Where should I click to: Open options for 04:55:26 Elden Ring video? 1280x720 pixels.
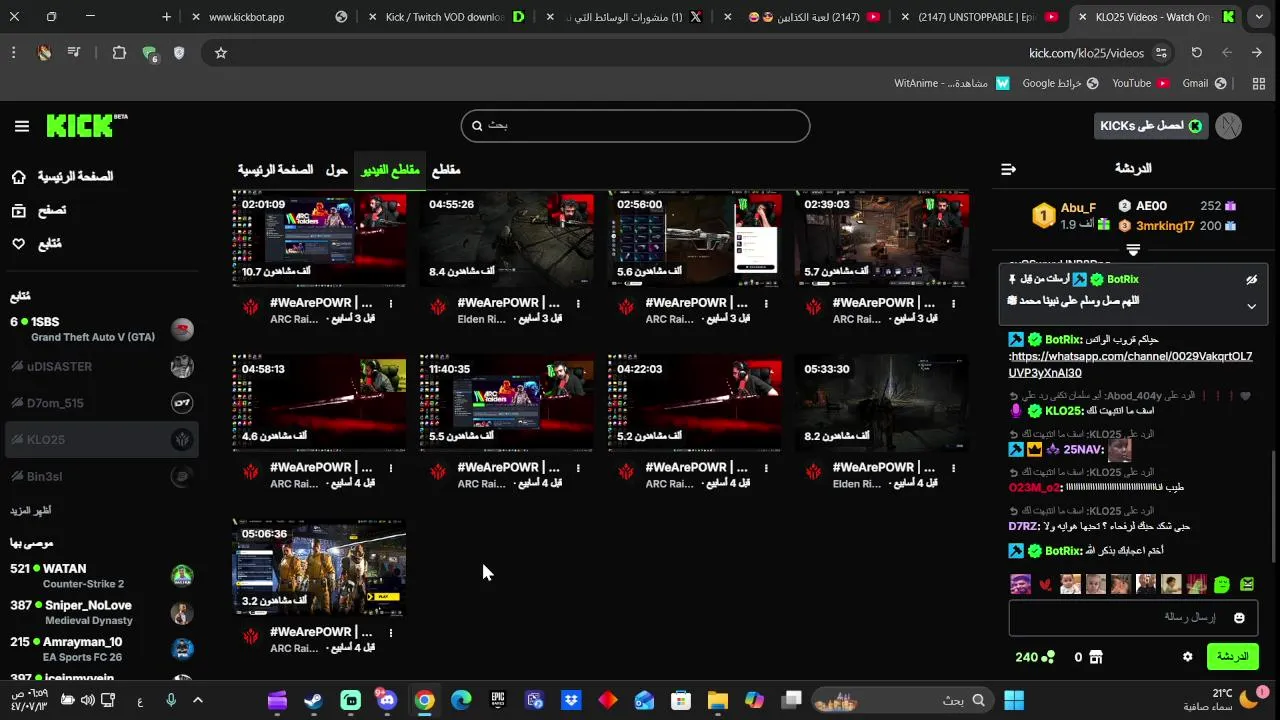(x=579, y=303)
